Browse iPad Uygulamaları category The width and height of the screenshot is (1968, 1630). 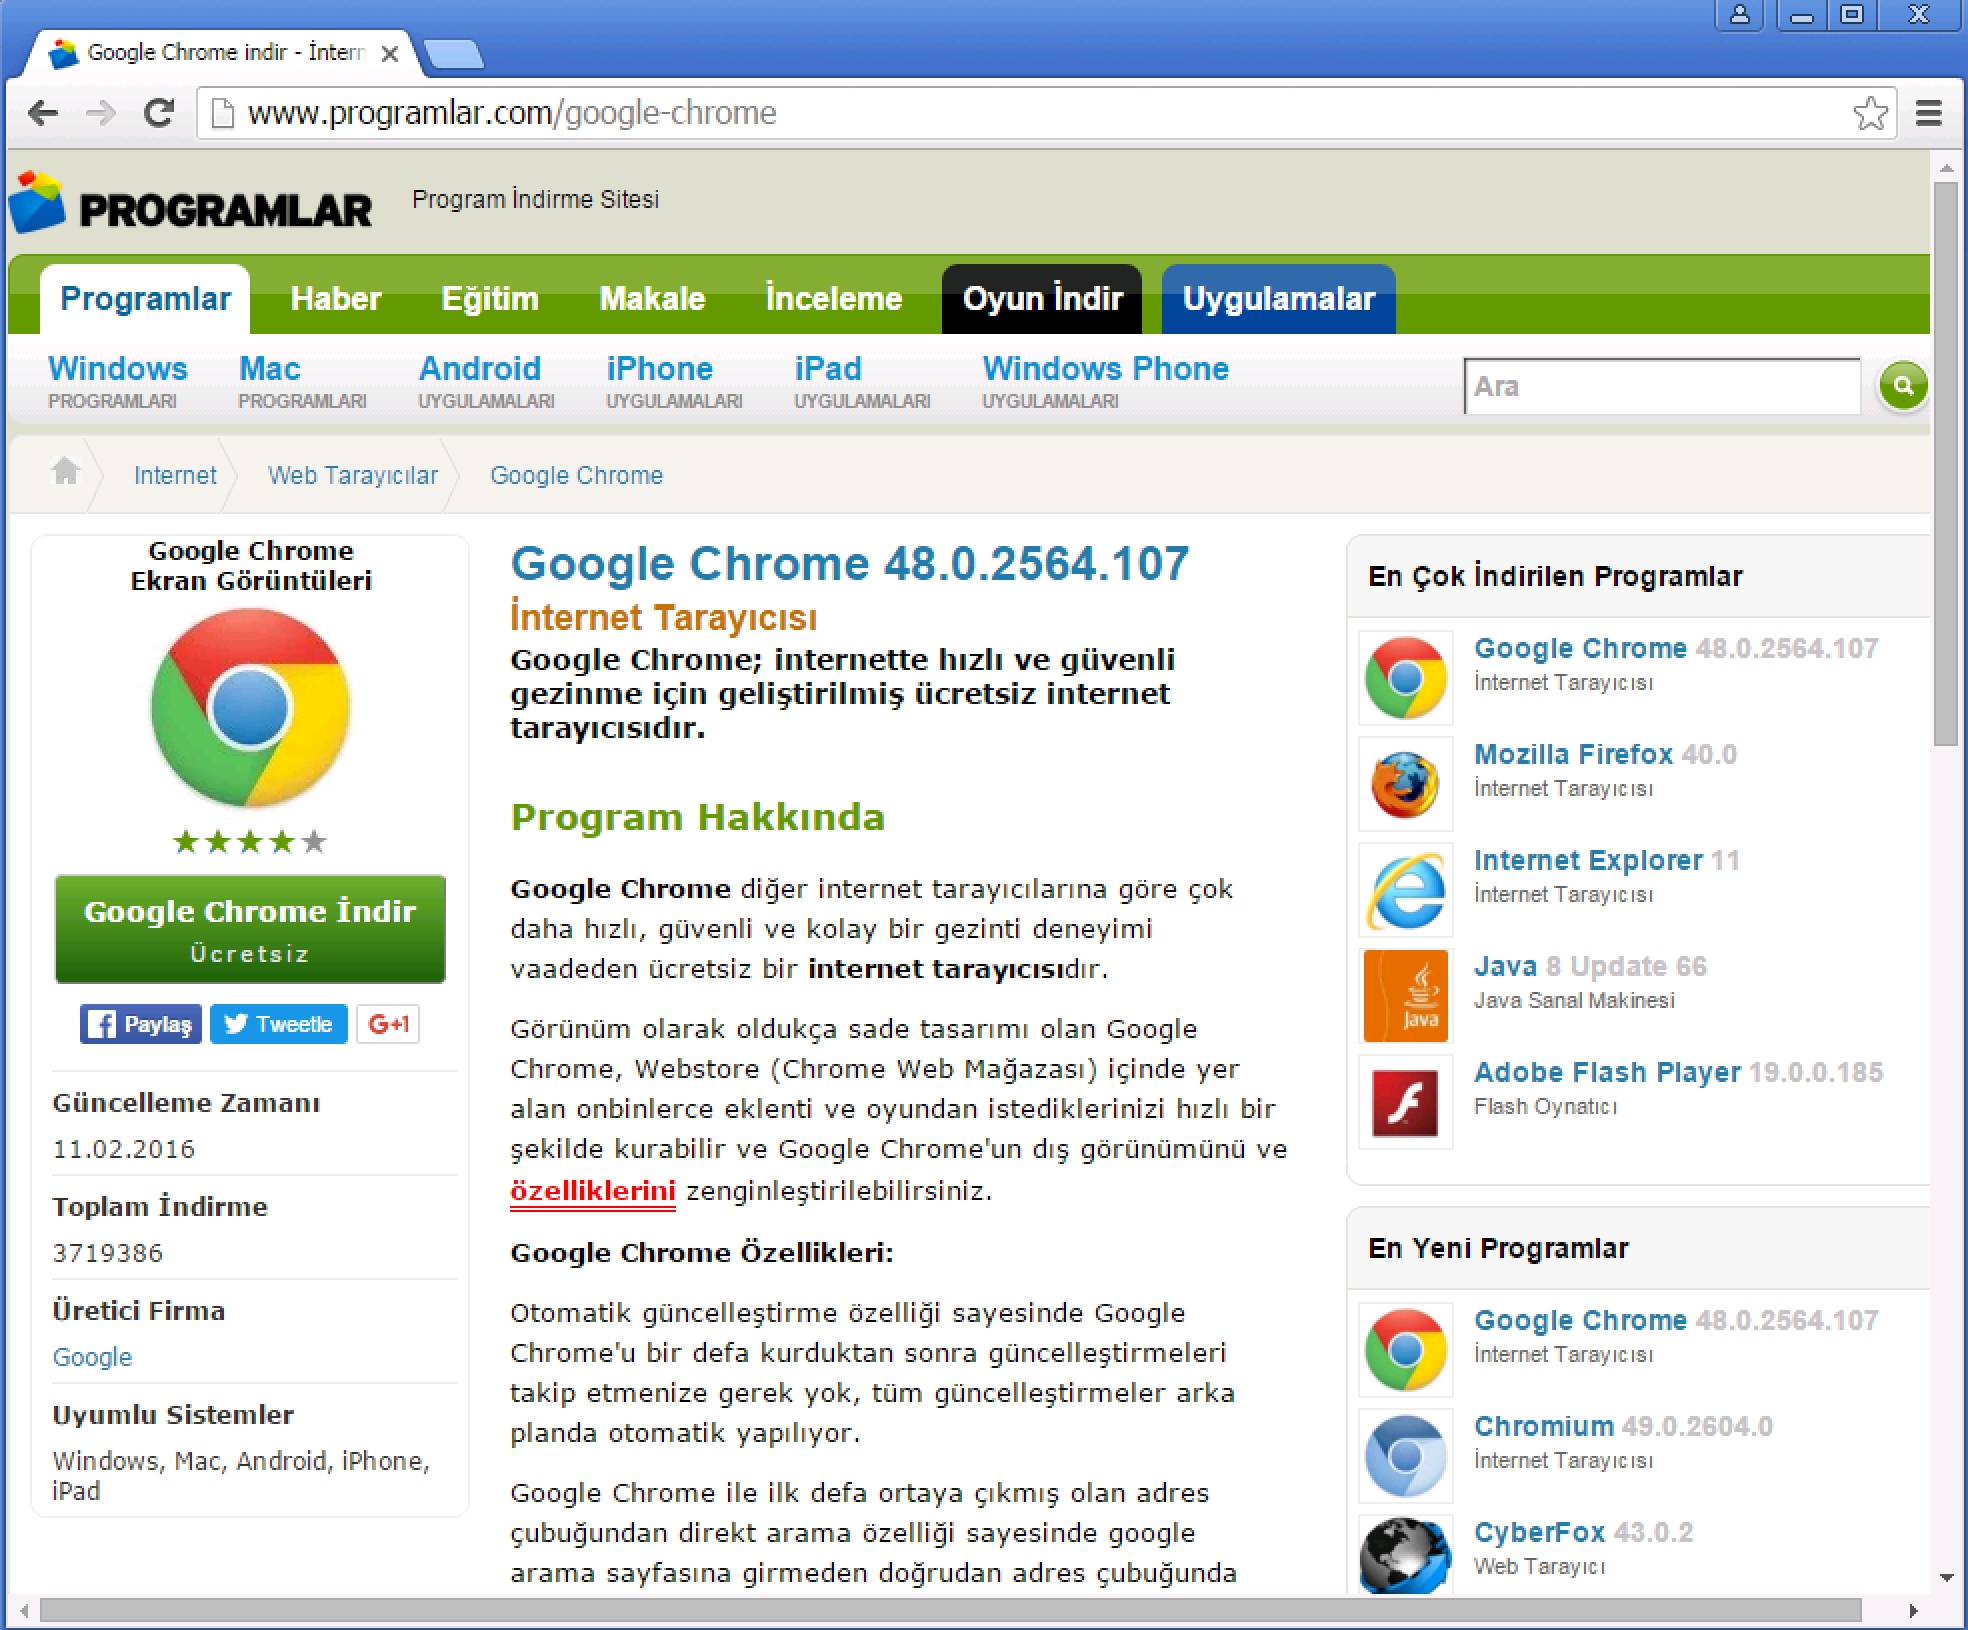[862, 382]
